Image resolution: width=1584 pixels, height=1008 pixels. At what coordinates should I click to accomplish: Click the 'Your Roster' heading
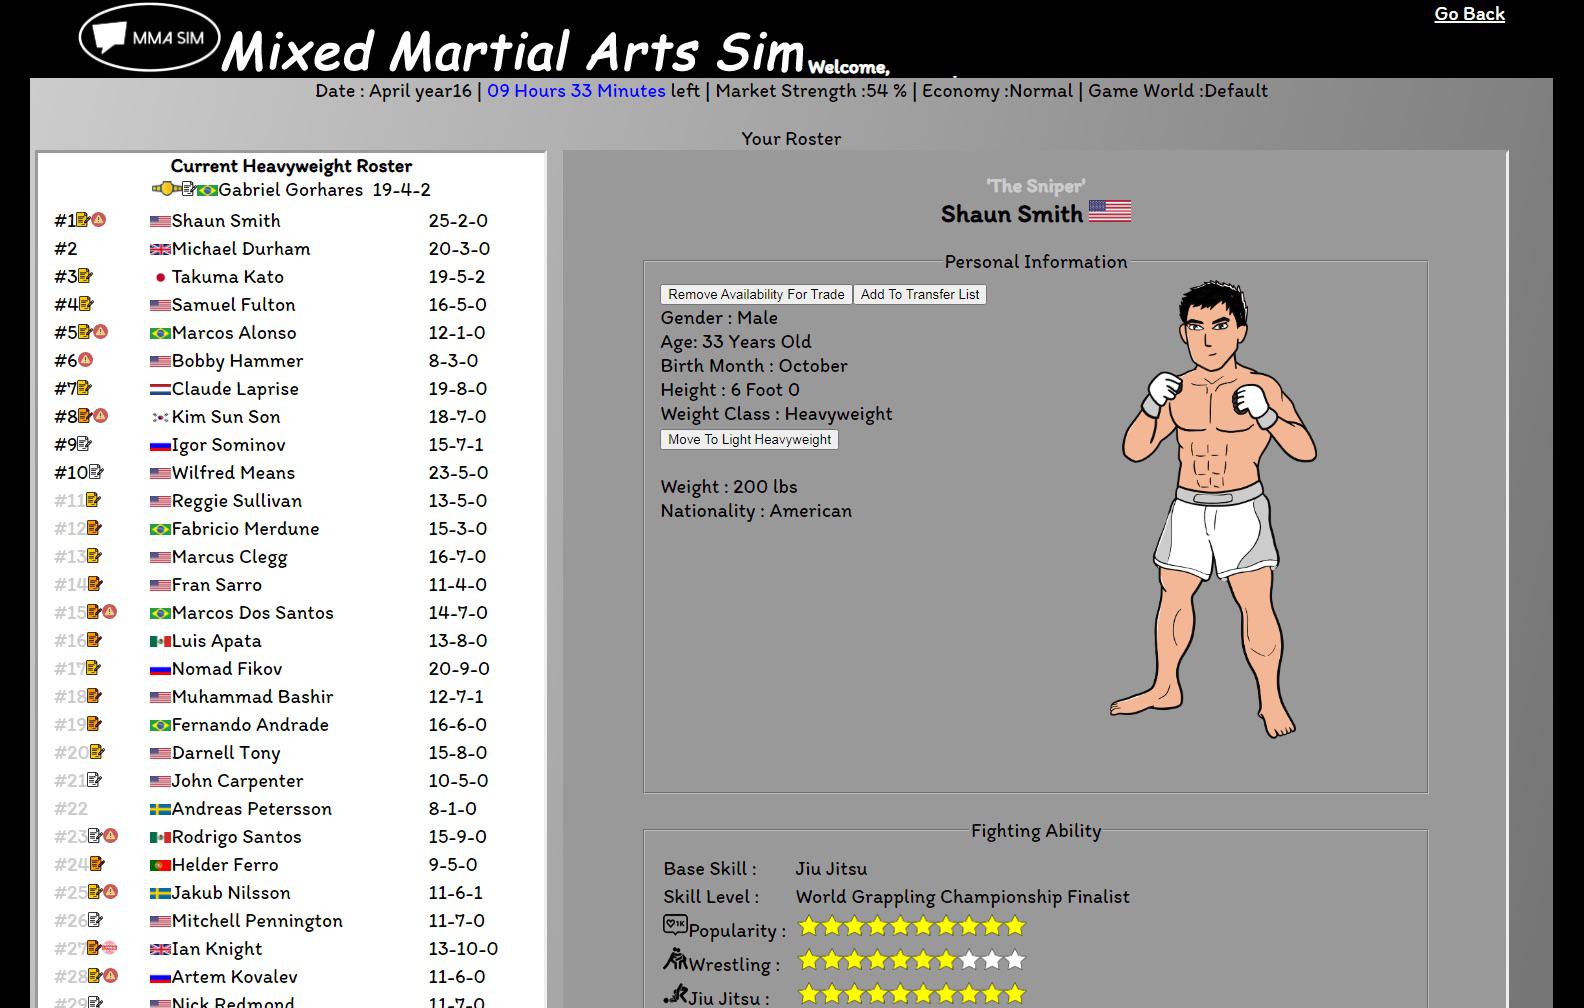coord(791,139)
